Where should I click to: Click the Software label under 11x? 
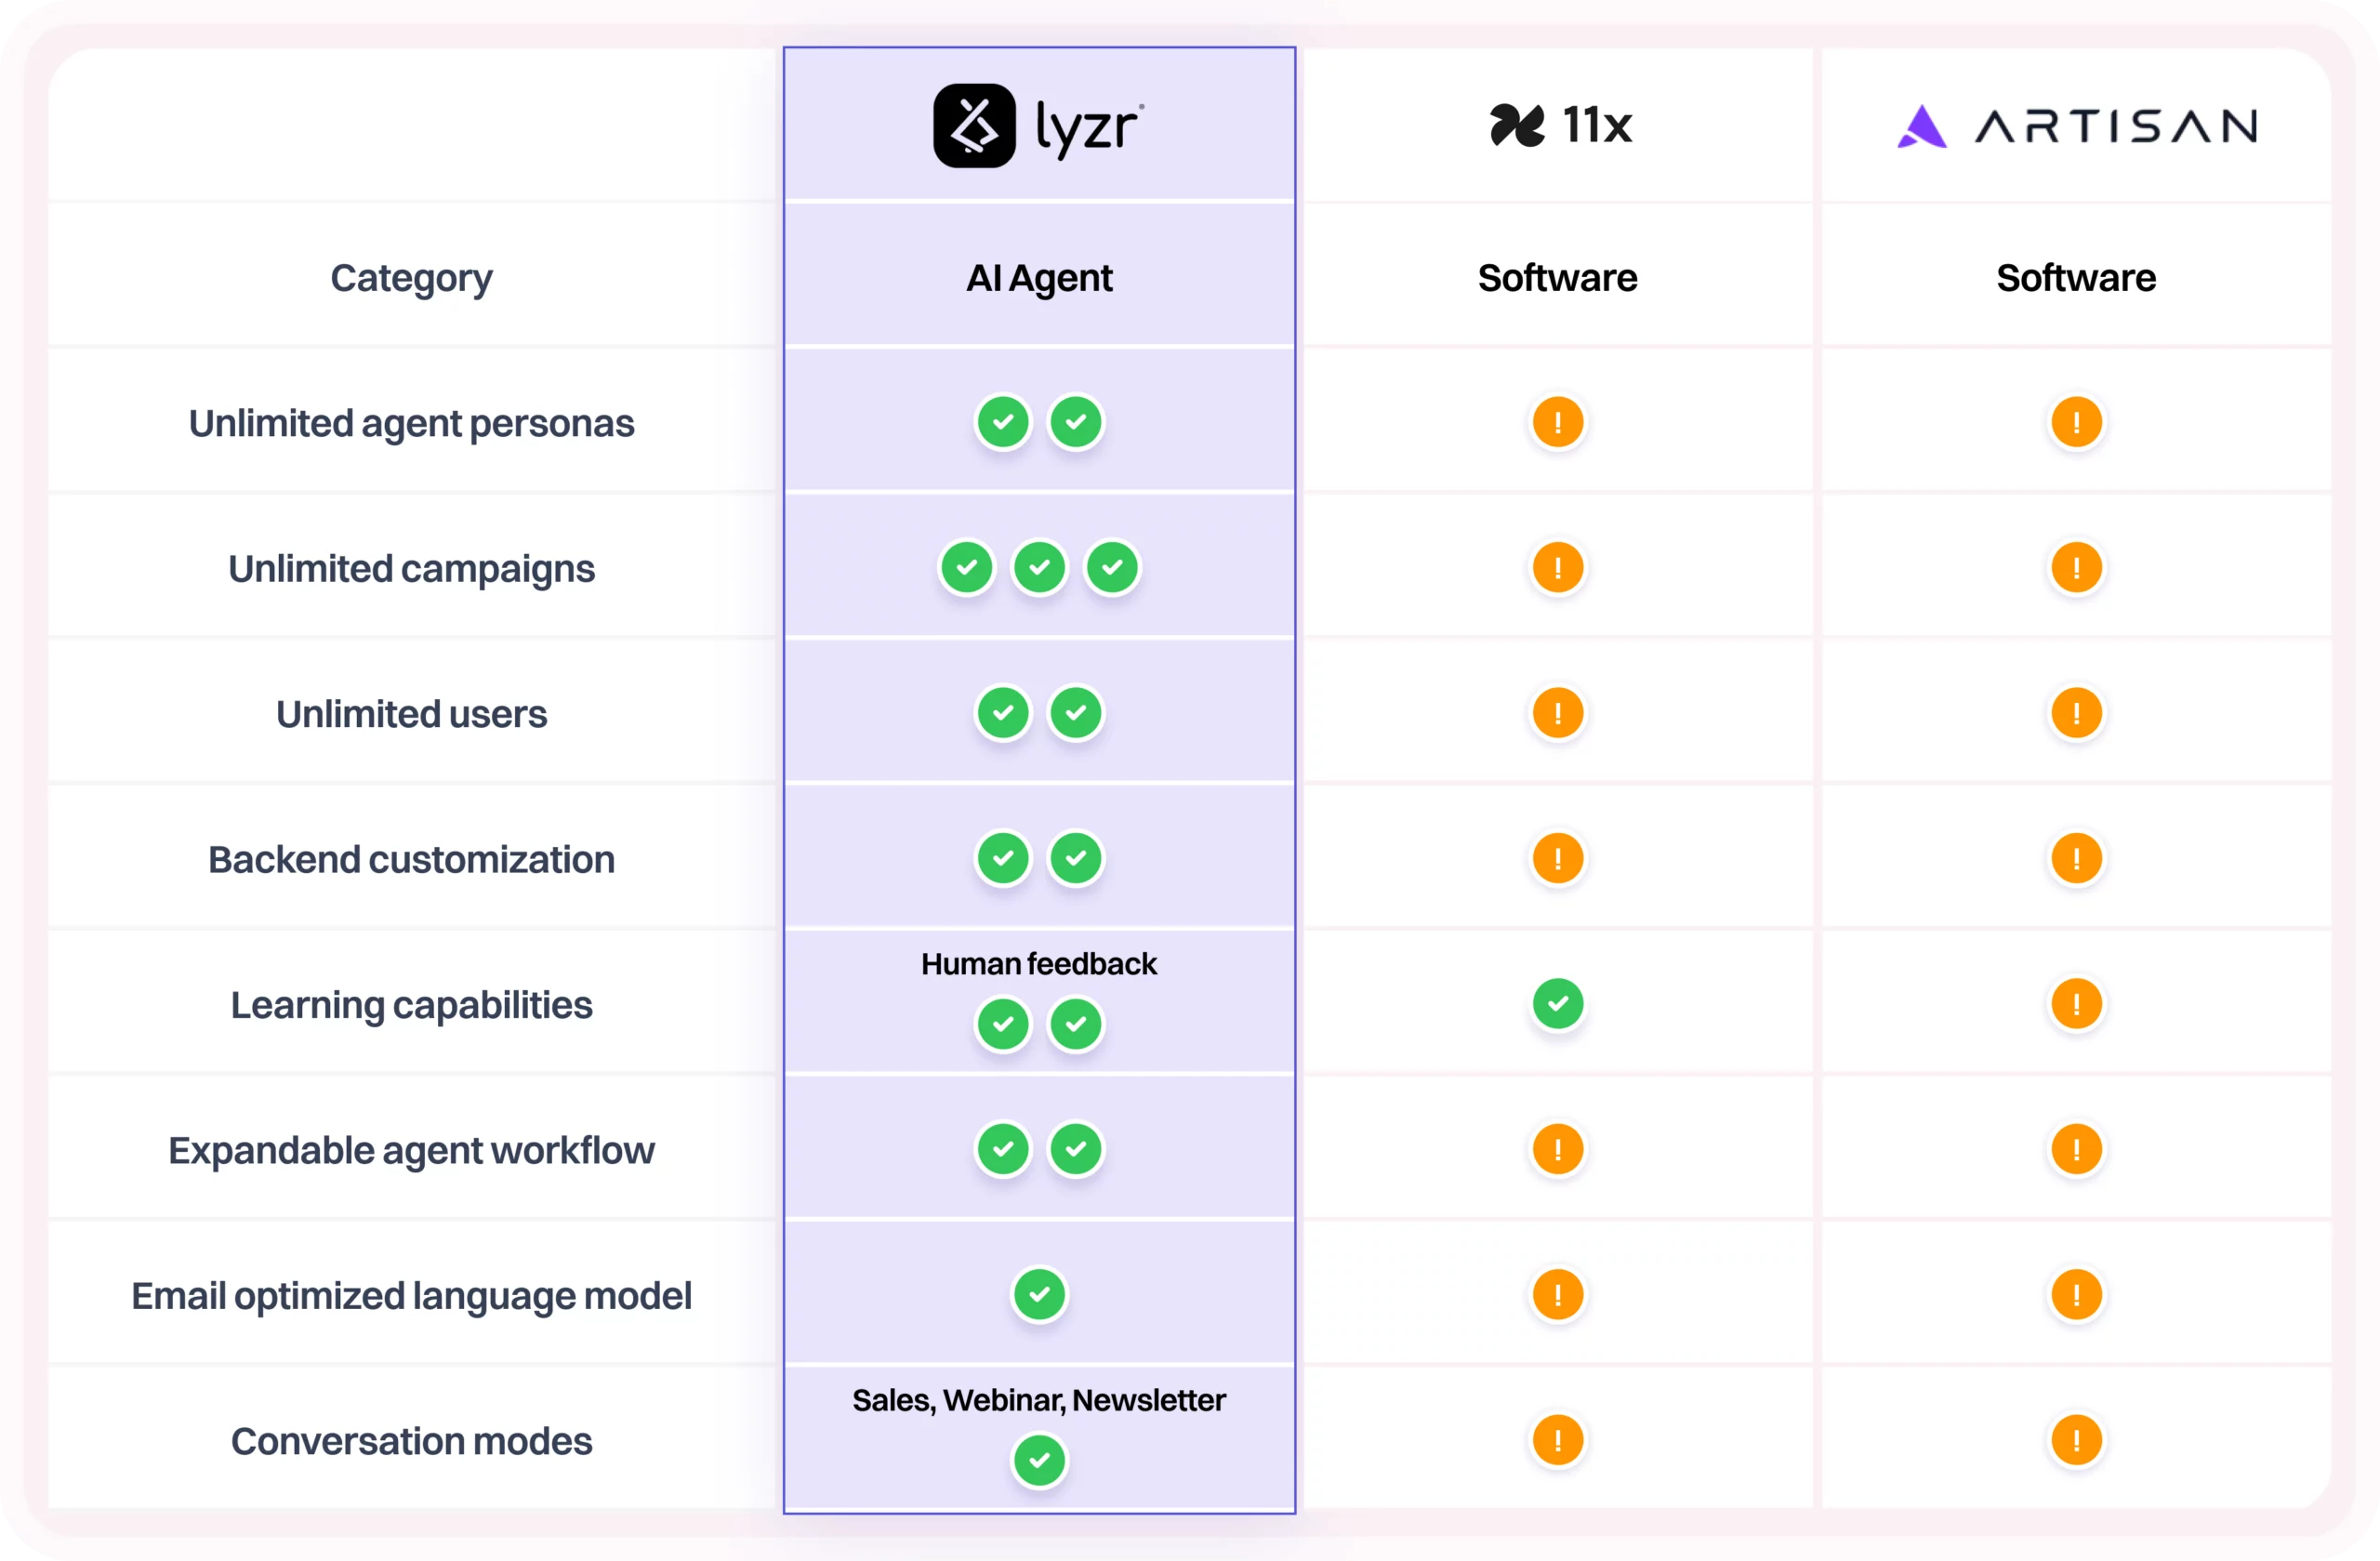click(x=1558, y=278)
